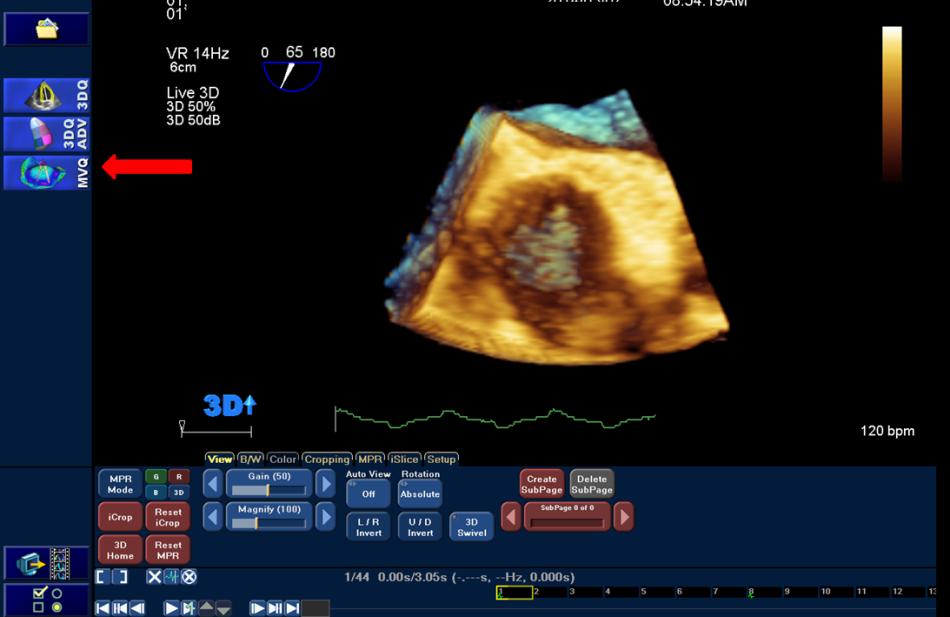Open the iSlice tab
The width and height of the screenshot is (950, 617).
click(x=405, y=459)
